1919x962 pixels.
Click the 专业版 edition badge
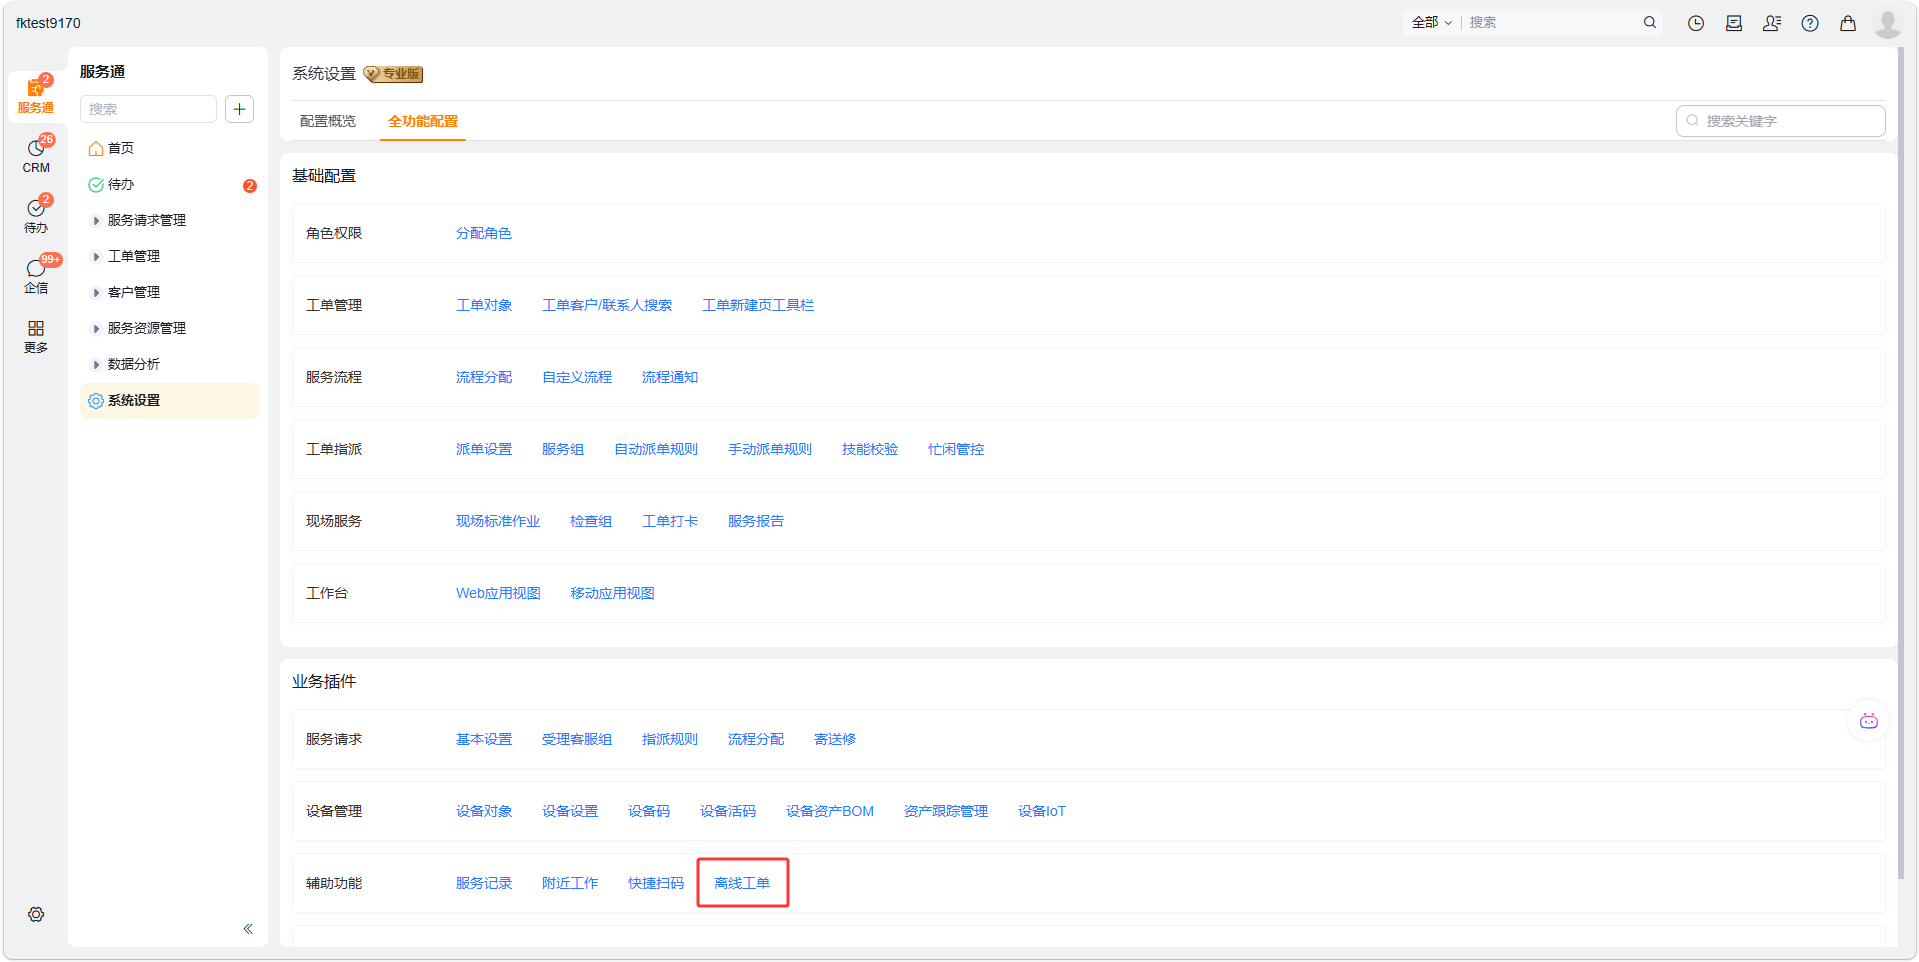[x=393, y=74]
